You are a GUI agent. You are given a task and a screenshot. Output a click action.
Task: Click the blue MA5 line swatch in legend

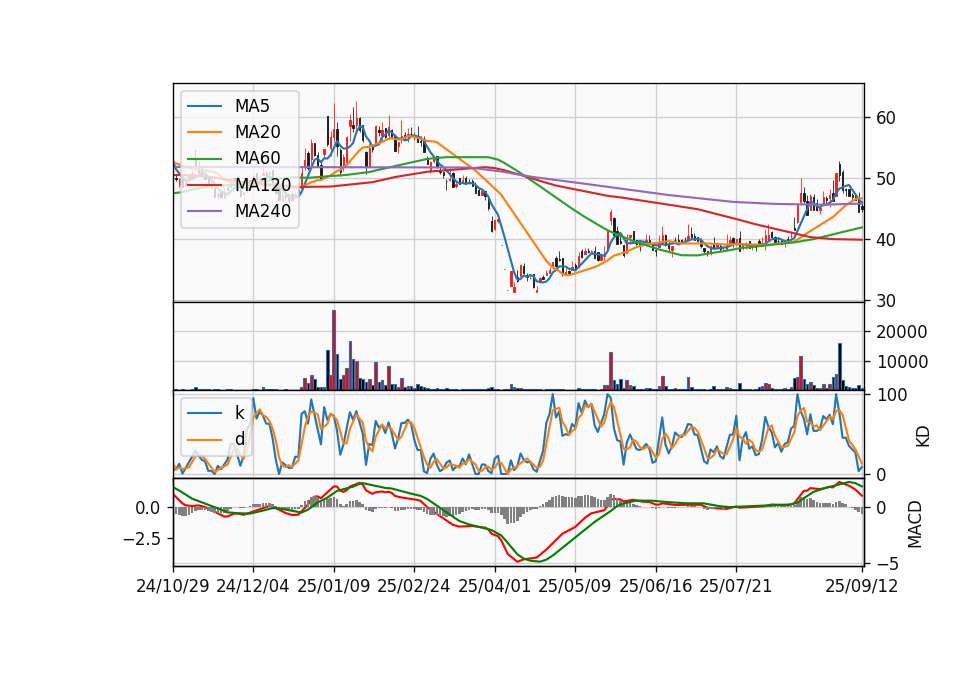pos(204,106)
